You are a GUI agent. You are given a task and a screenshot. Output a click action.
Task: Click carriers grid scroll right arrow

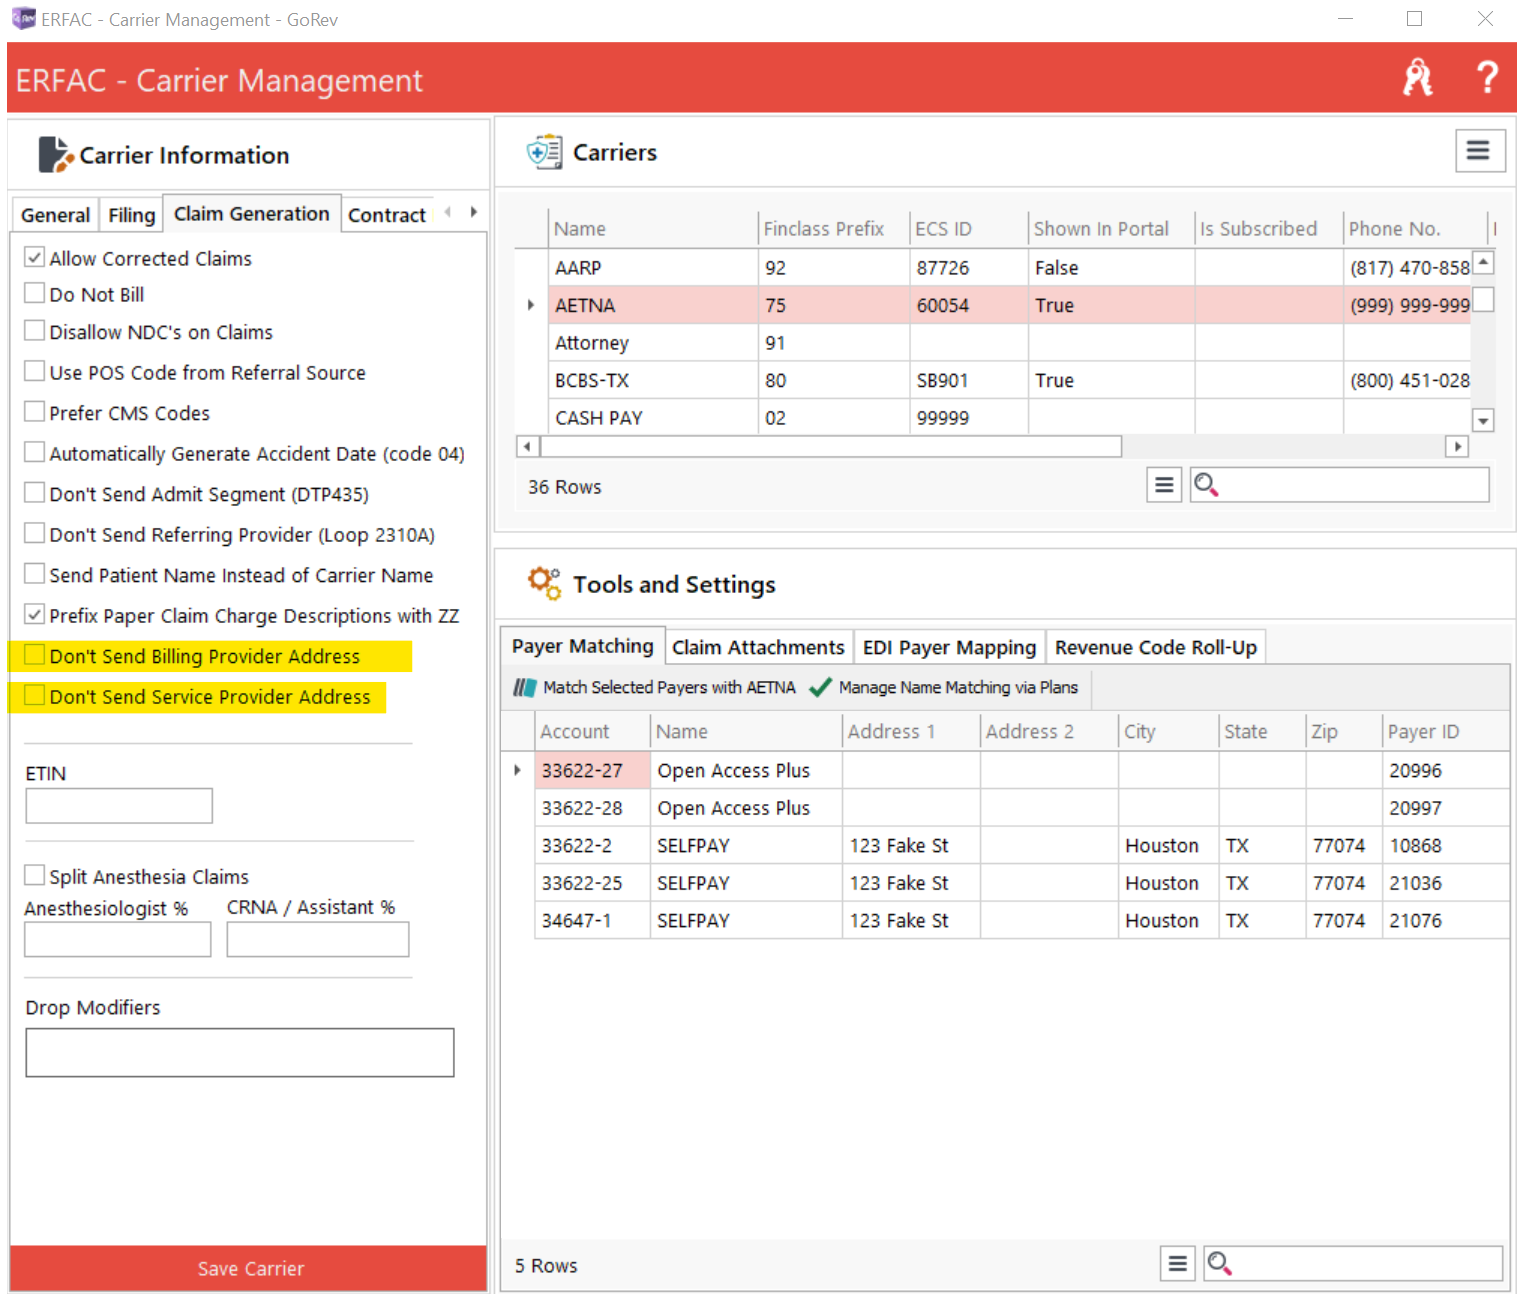pos(1457,446)
